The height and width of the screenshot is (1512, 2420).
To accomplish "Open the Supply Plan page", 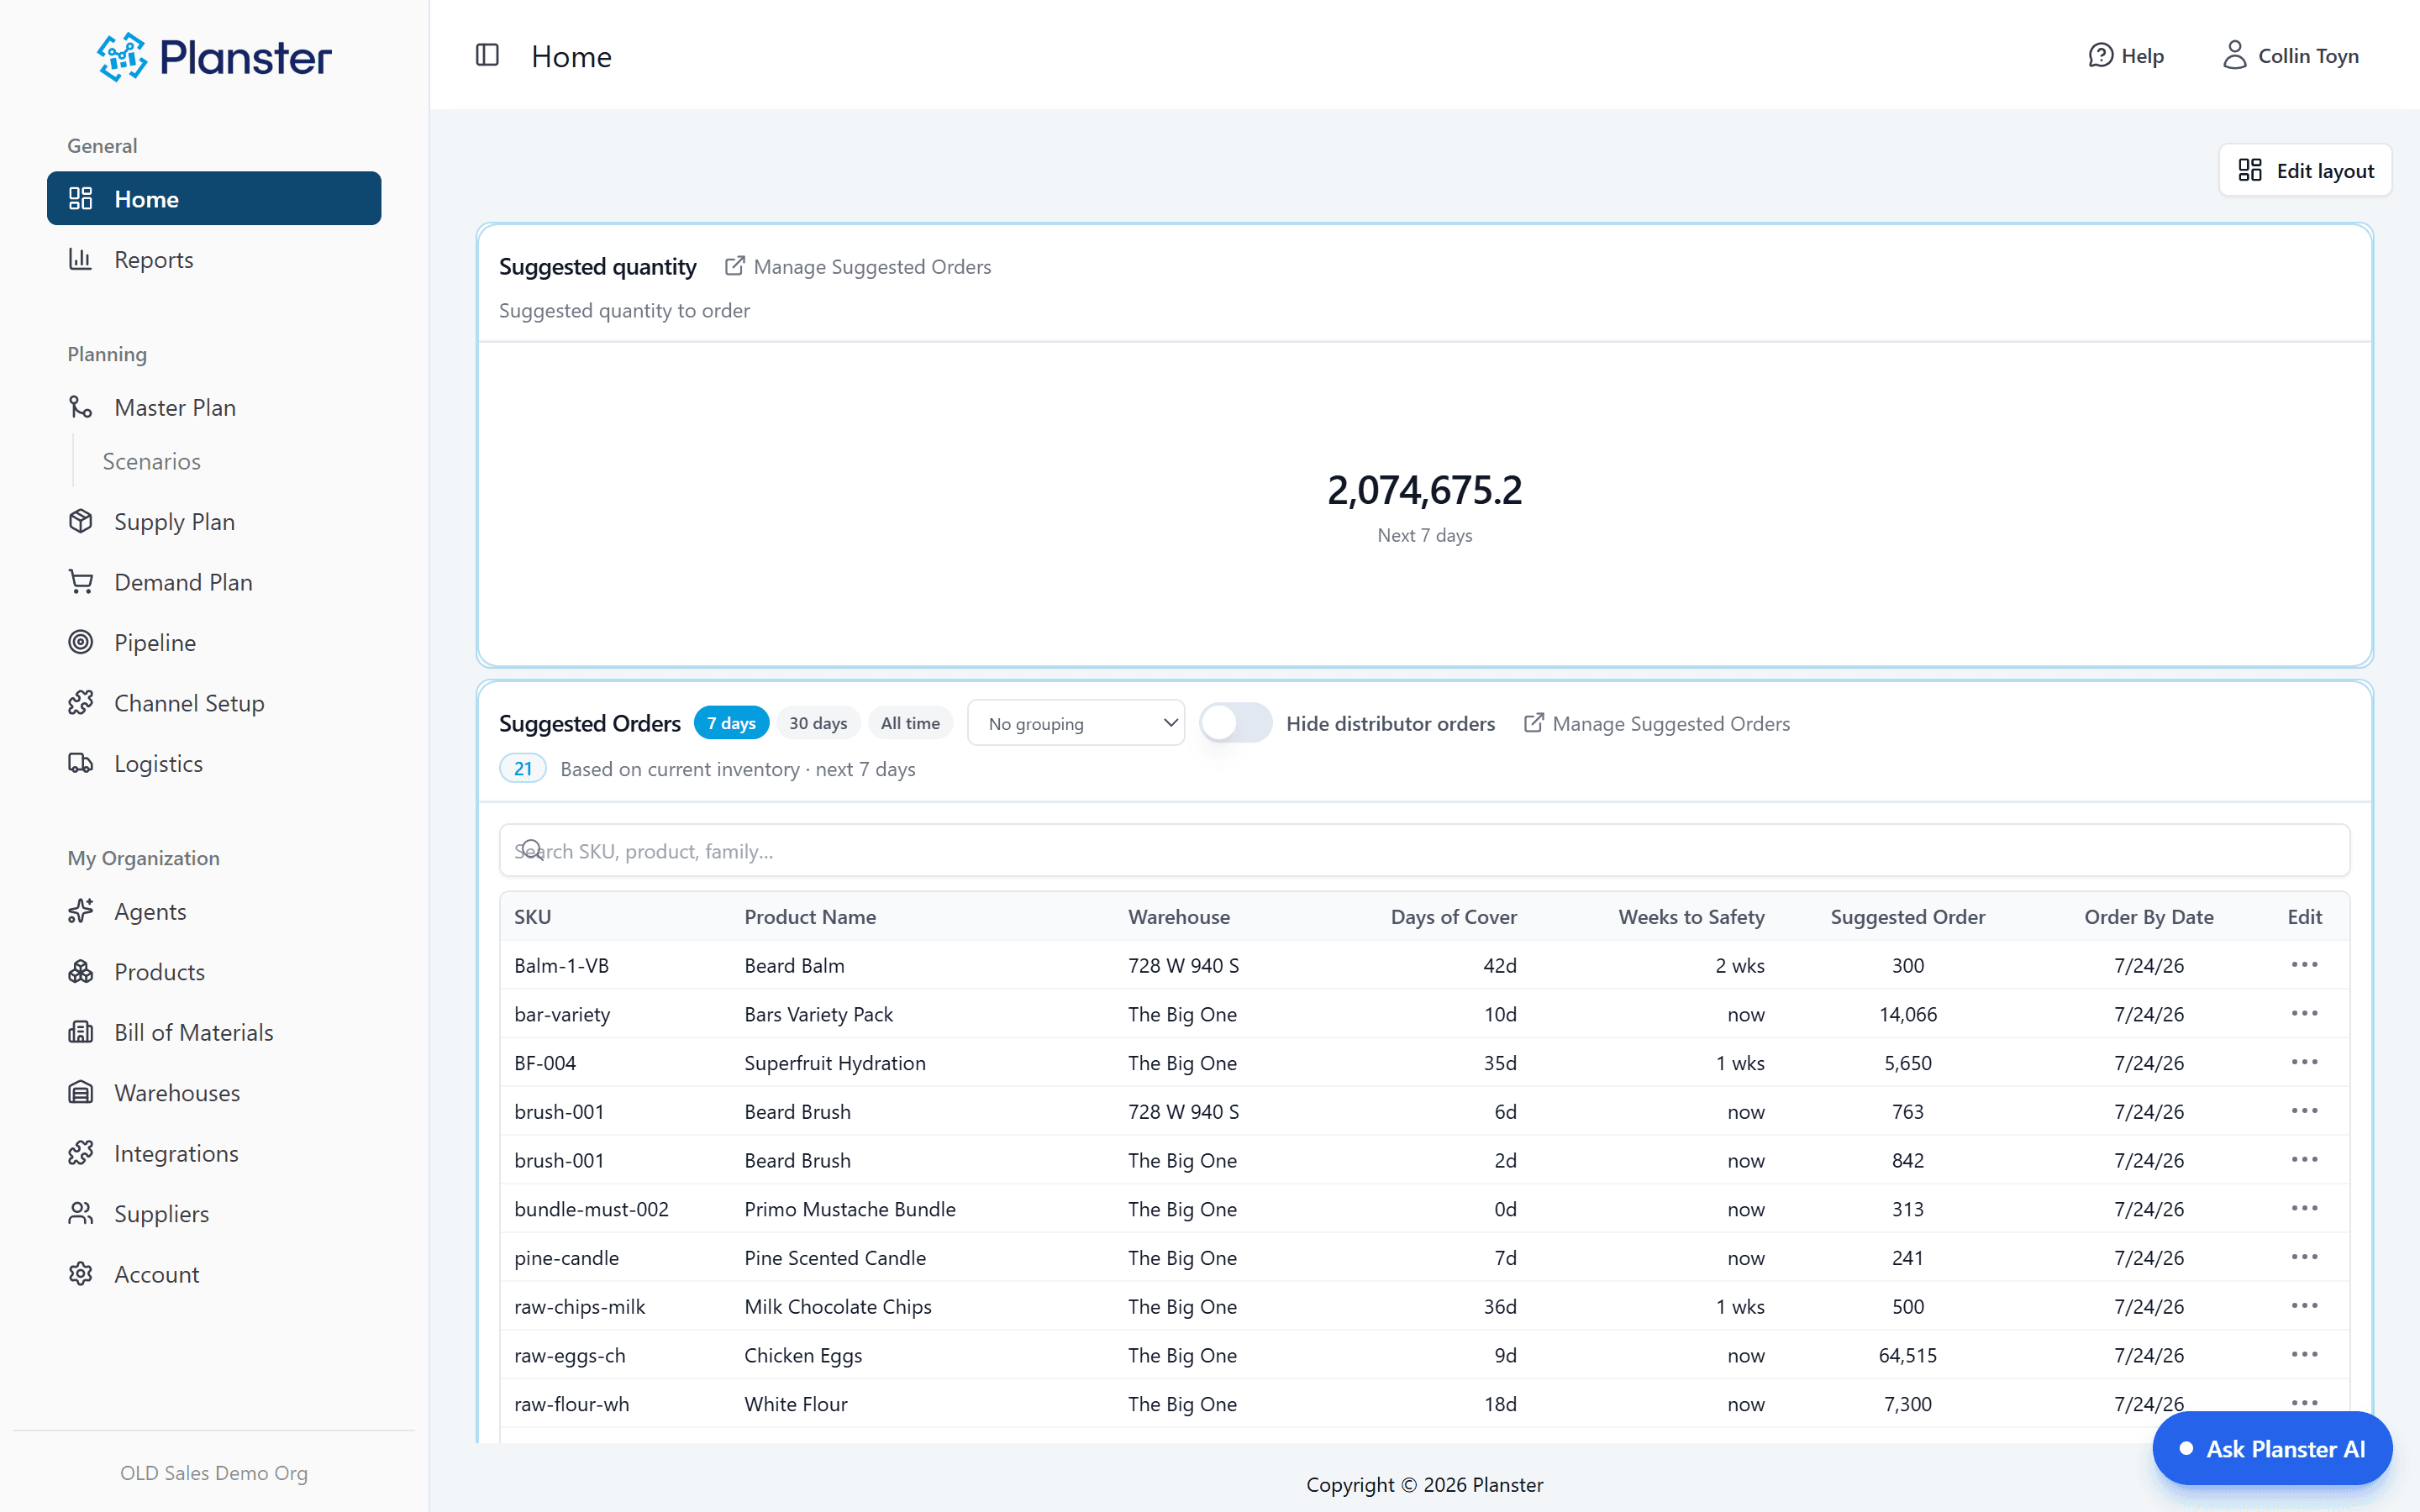I will (214, 521).
